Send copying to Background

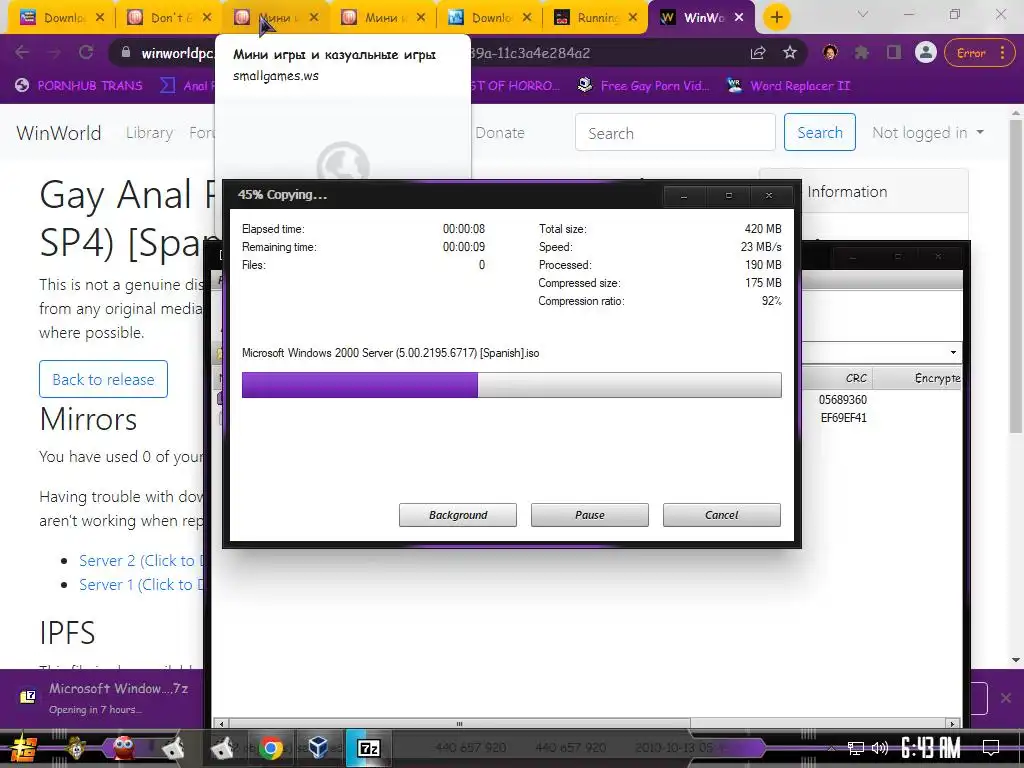[458, 515]
